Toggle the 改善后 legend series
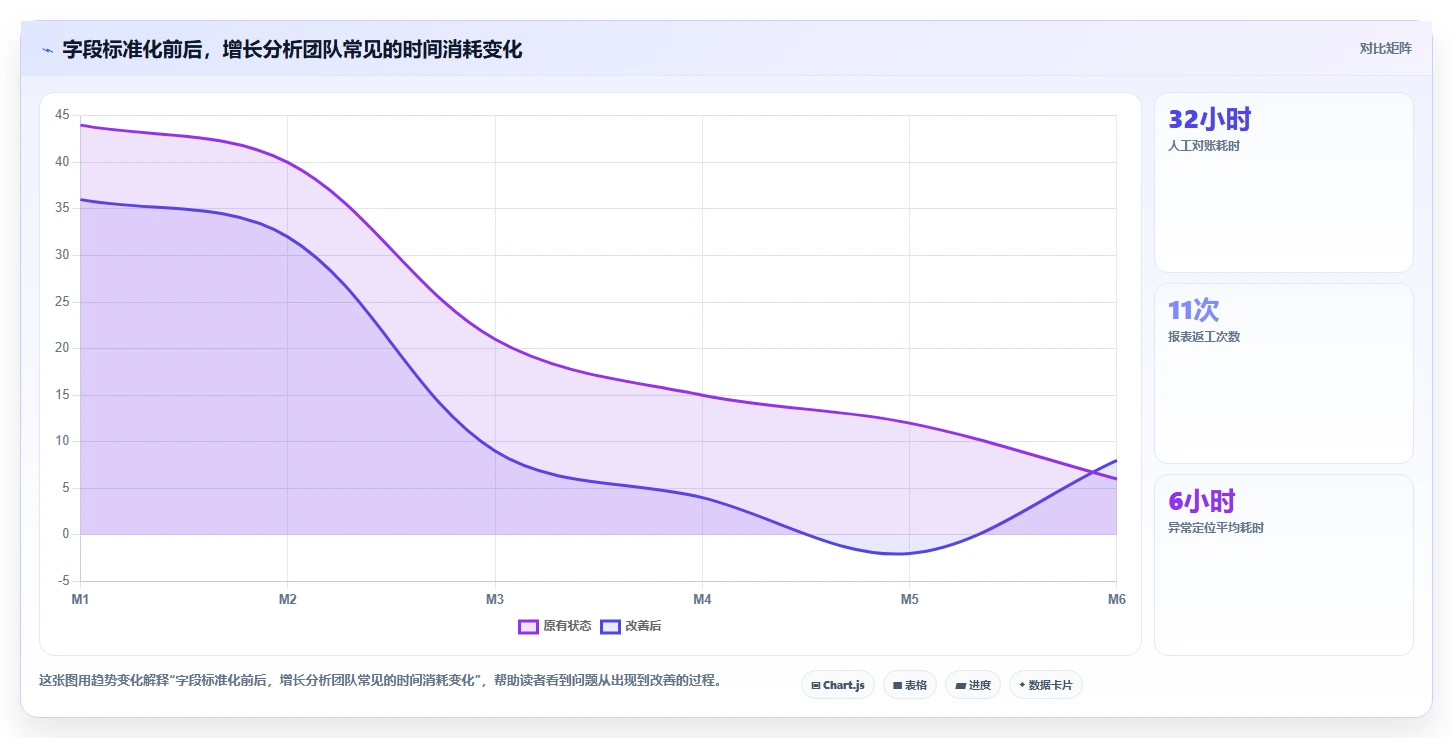Screen dimensions: 1453x738 (x=631, y=626)
